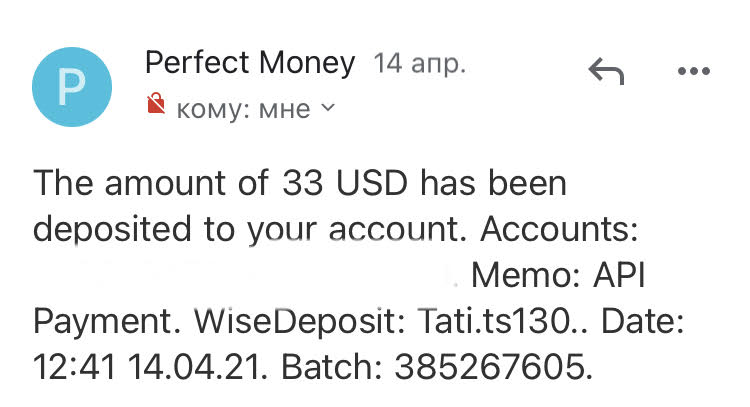Tap the reply arrow icon

(606, 71)
